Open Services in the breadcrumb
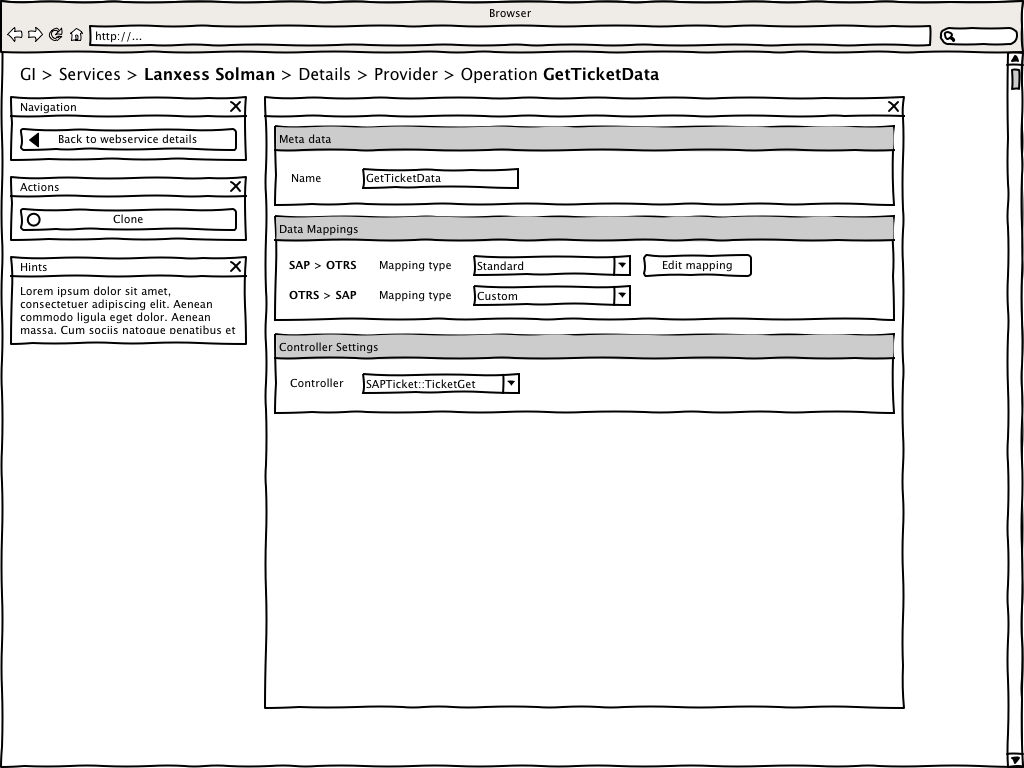Image resolution: width=1024 pixels, height=768 pixels. click(89, 75)
